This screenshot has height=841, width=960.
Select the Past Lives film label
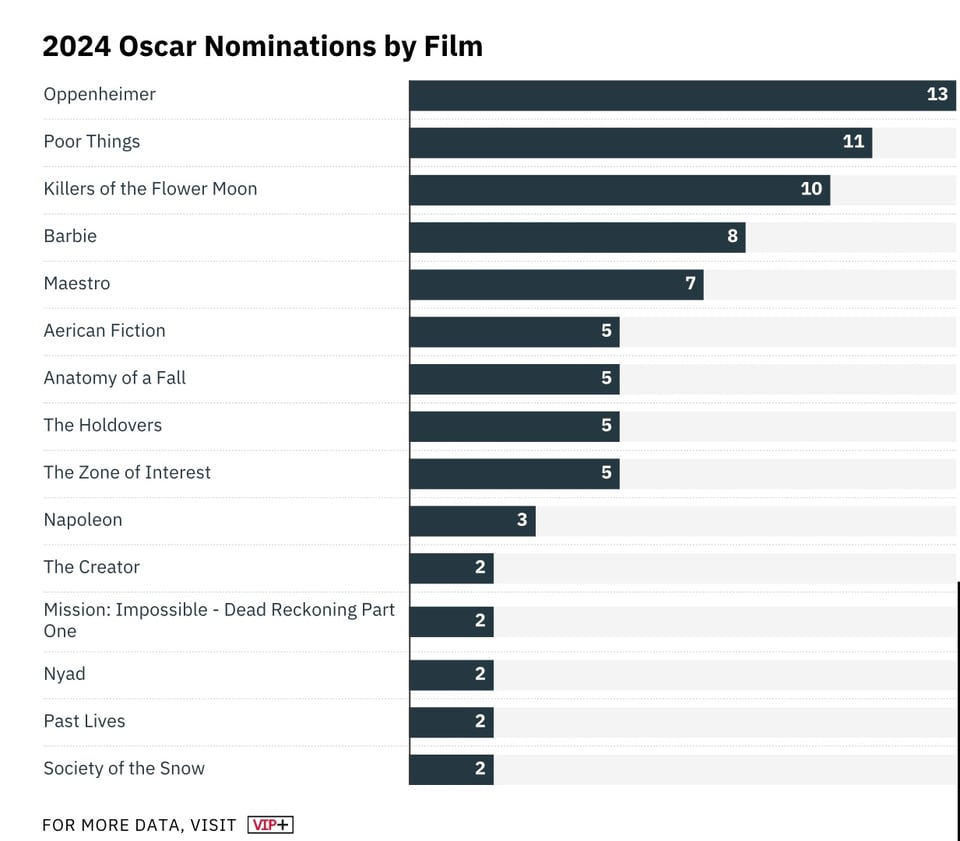pos(84,721)
